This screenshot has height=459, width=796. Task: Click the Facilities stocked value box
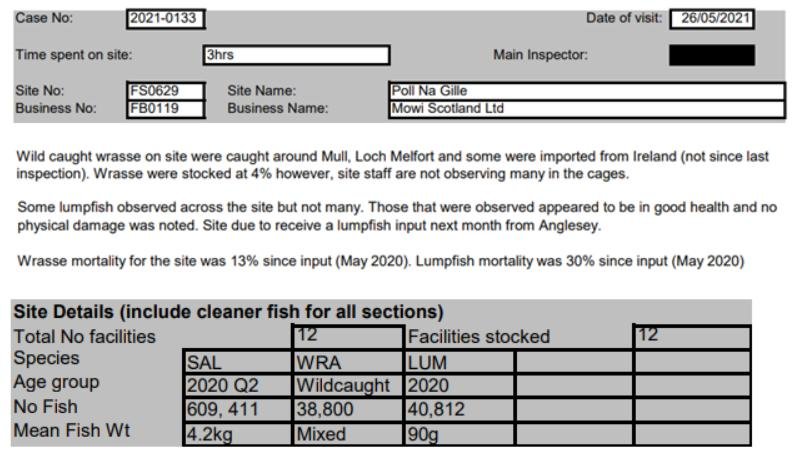click(x=691, y=337)
